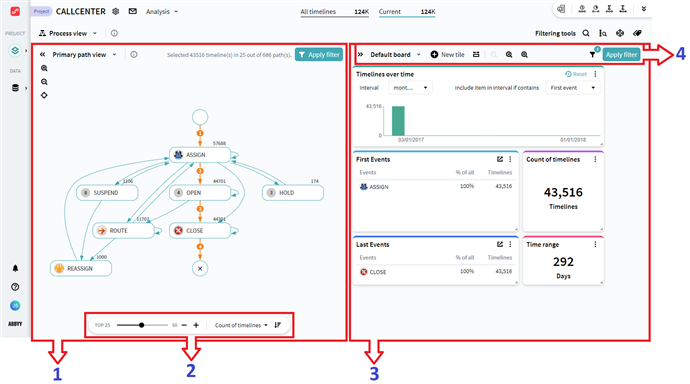The height and width of the screenshot is (384, 690).
Task: Select the ROUTE process node
Action: [x=124, y=230]
